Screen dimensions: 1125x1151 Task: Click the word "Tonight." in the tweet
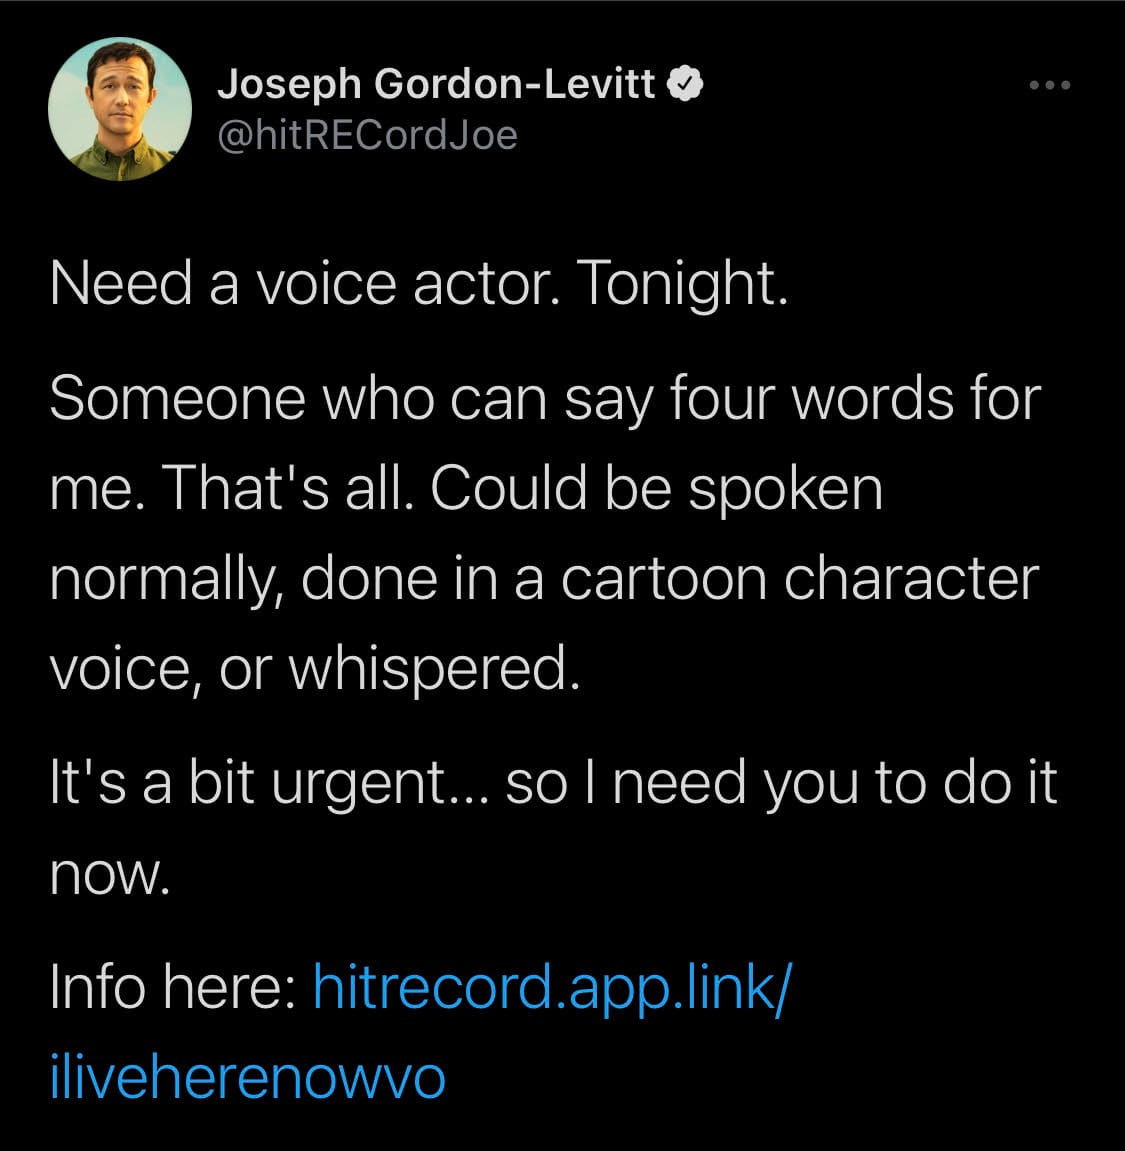click(682, 284)
